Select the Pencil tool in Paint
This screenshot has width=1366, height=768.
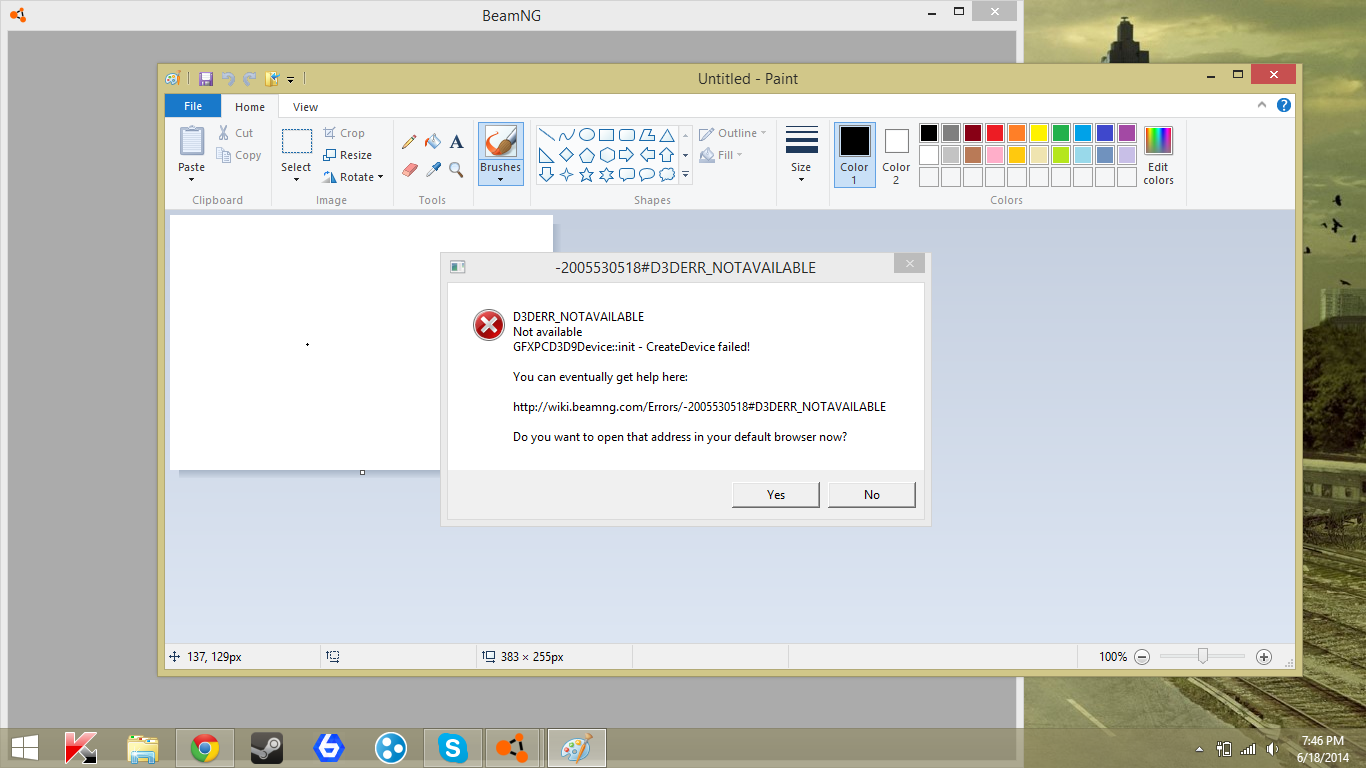409,142
